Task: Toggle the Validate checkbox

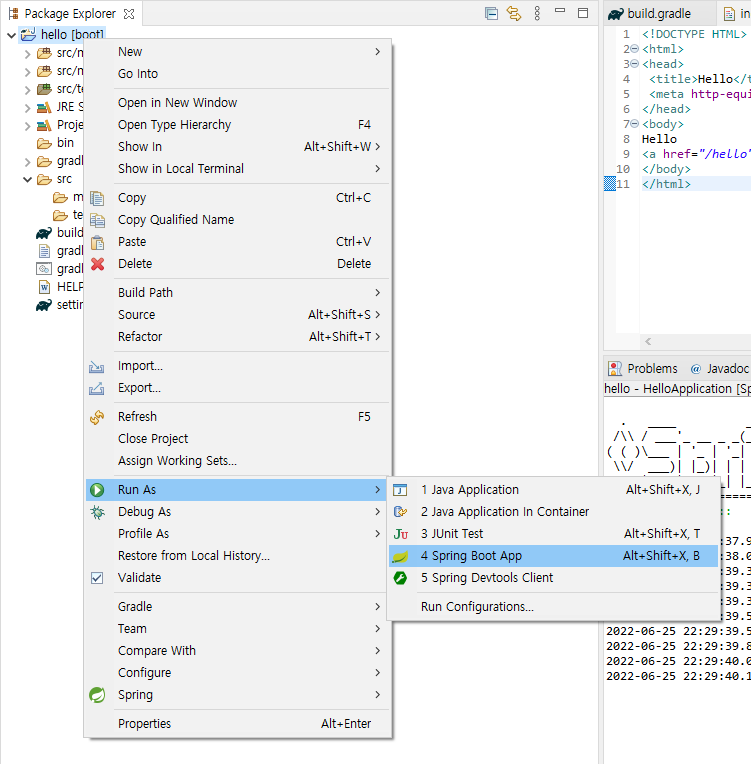Action: coord(97,578)
